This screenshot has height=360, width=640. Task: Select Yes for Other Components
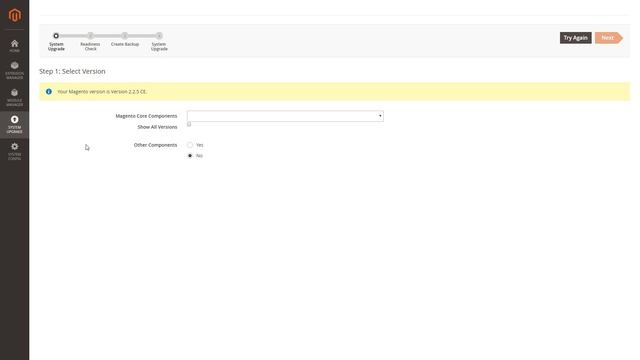[190, 145]
